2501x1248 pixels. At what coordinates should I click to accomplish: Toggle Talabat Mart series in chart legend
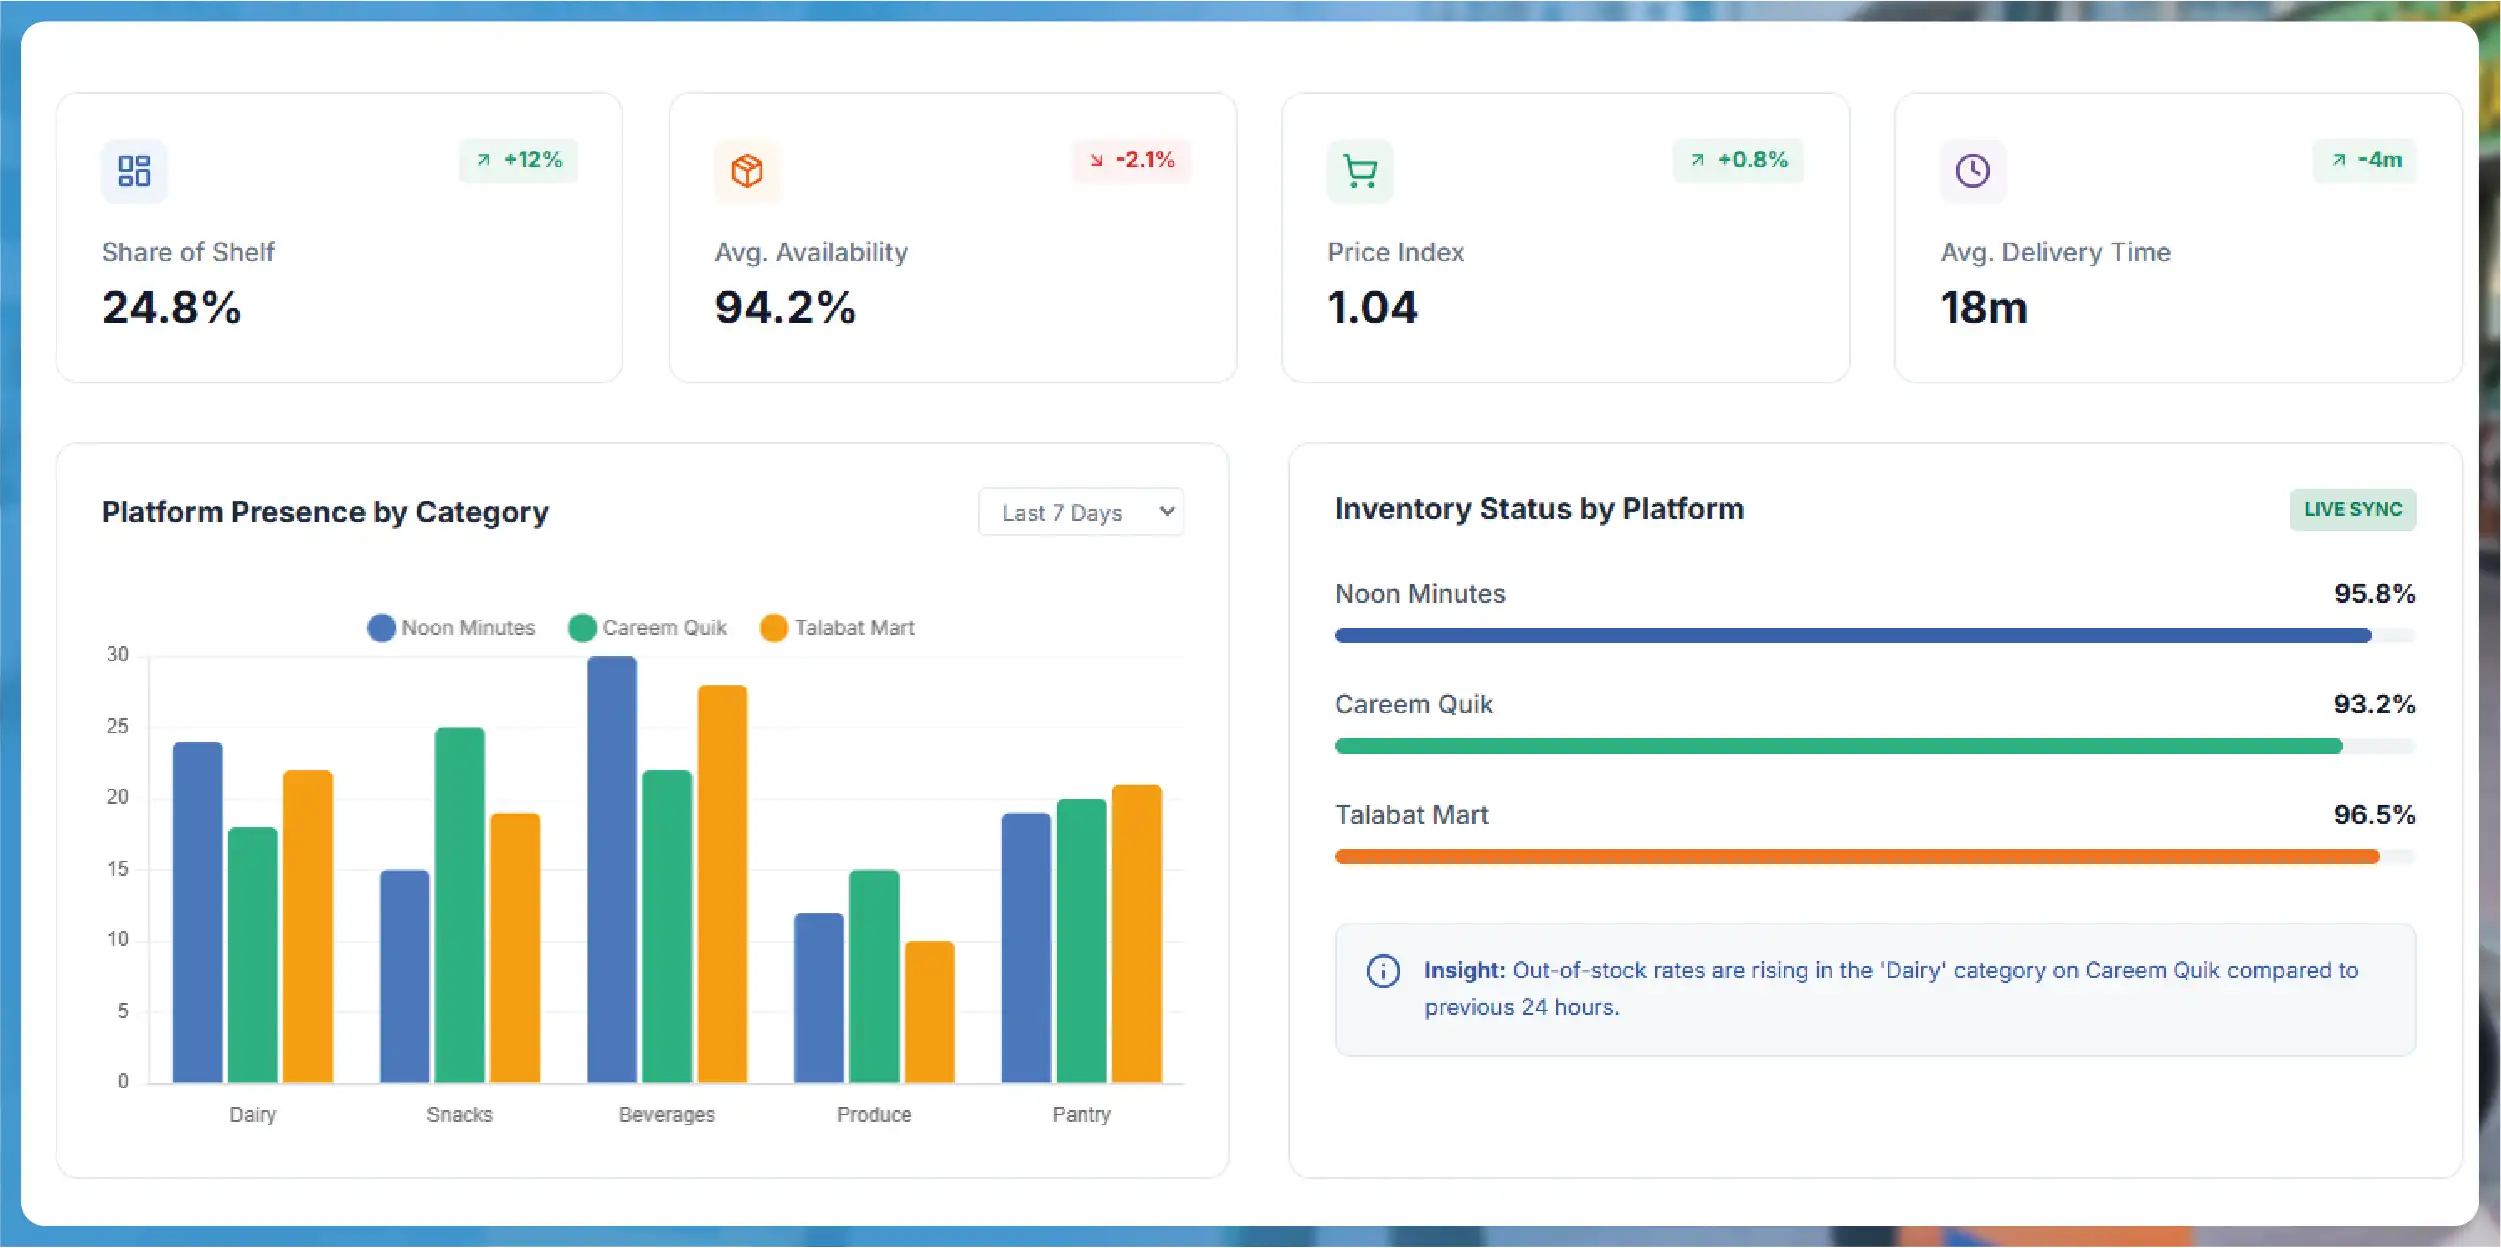tap(838, 628)
